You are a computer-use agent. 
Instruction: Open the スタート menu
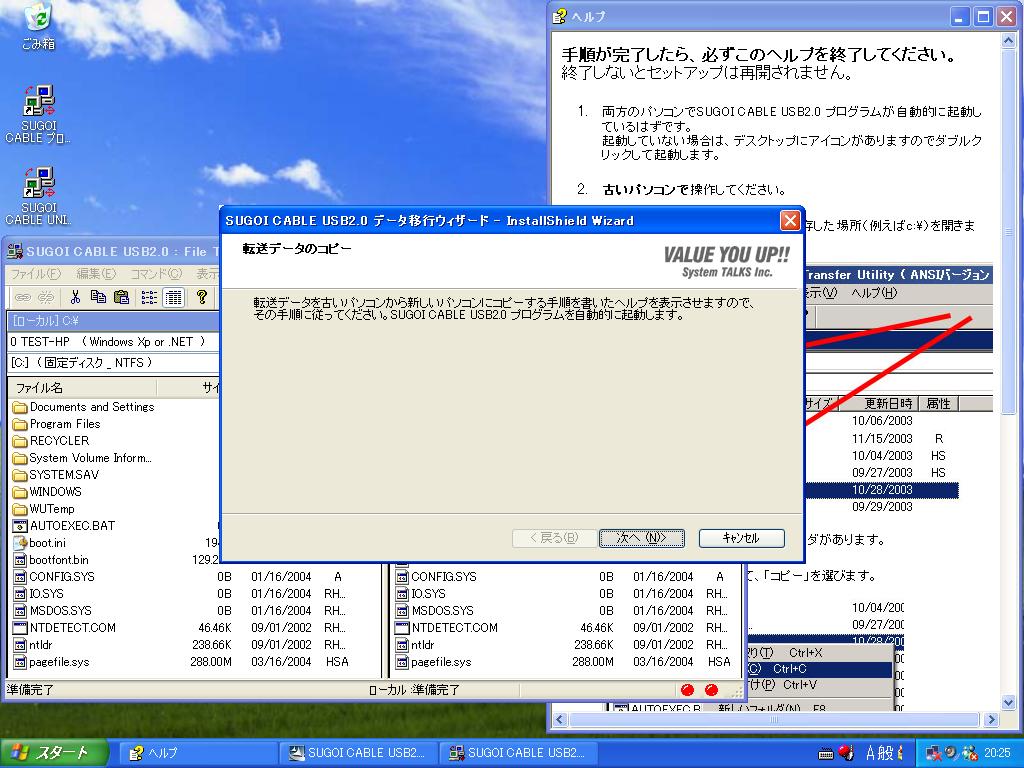click(54, 753)
